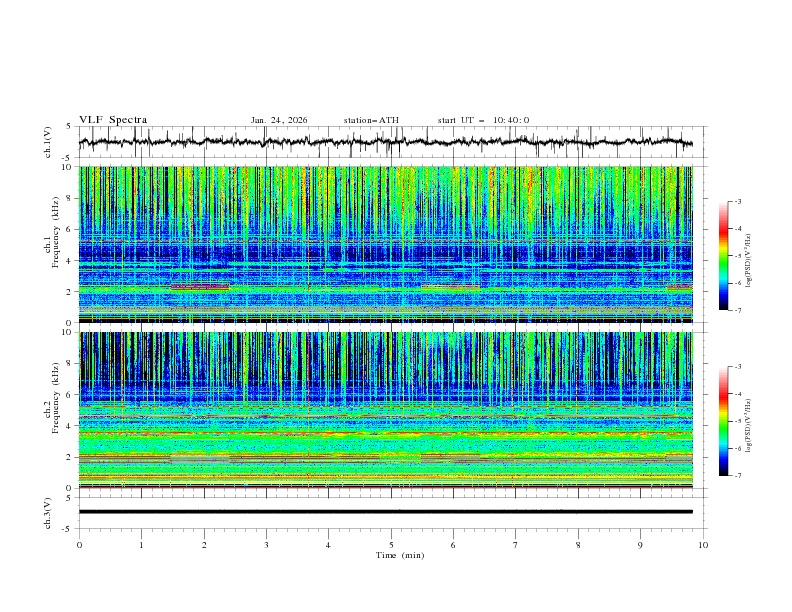Viewport: 792px width, 612px height.
Task: Click the "station=ATH" label
Action: (x=371, y=120)
